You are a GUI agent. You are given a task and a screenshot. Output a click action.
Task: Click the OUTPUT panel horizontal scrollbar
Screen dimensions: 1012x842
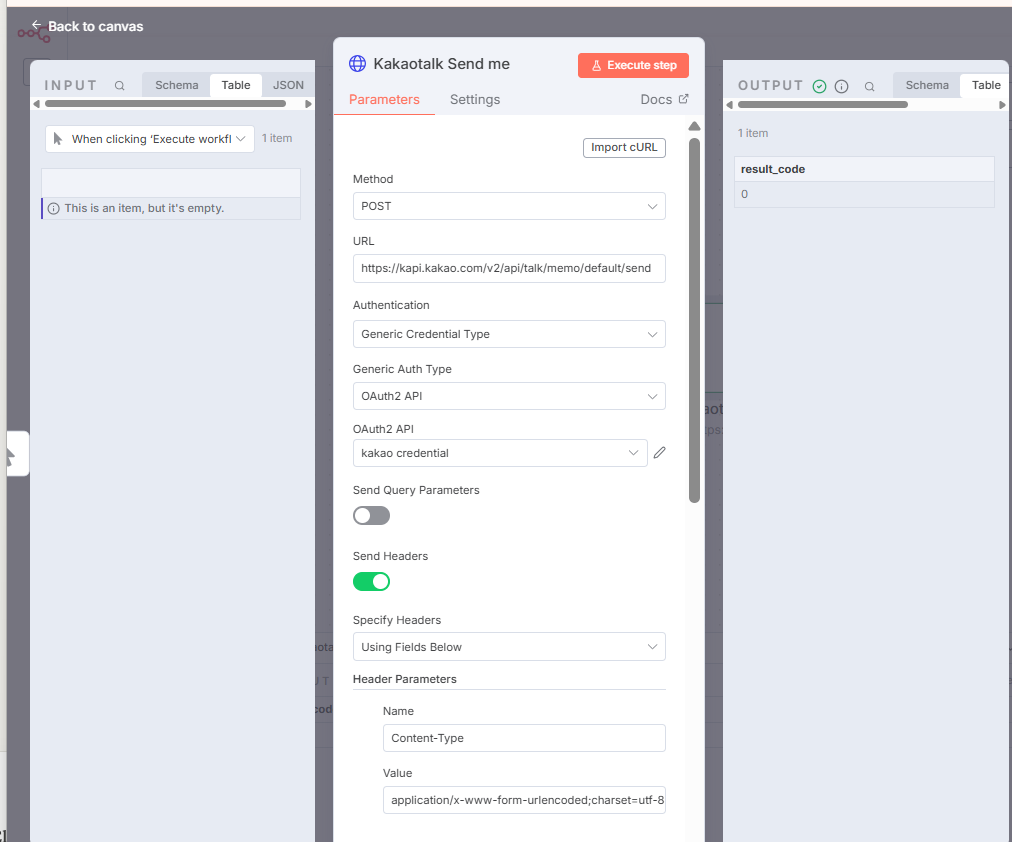click(822, 104)
